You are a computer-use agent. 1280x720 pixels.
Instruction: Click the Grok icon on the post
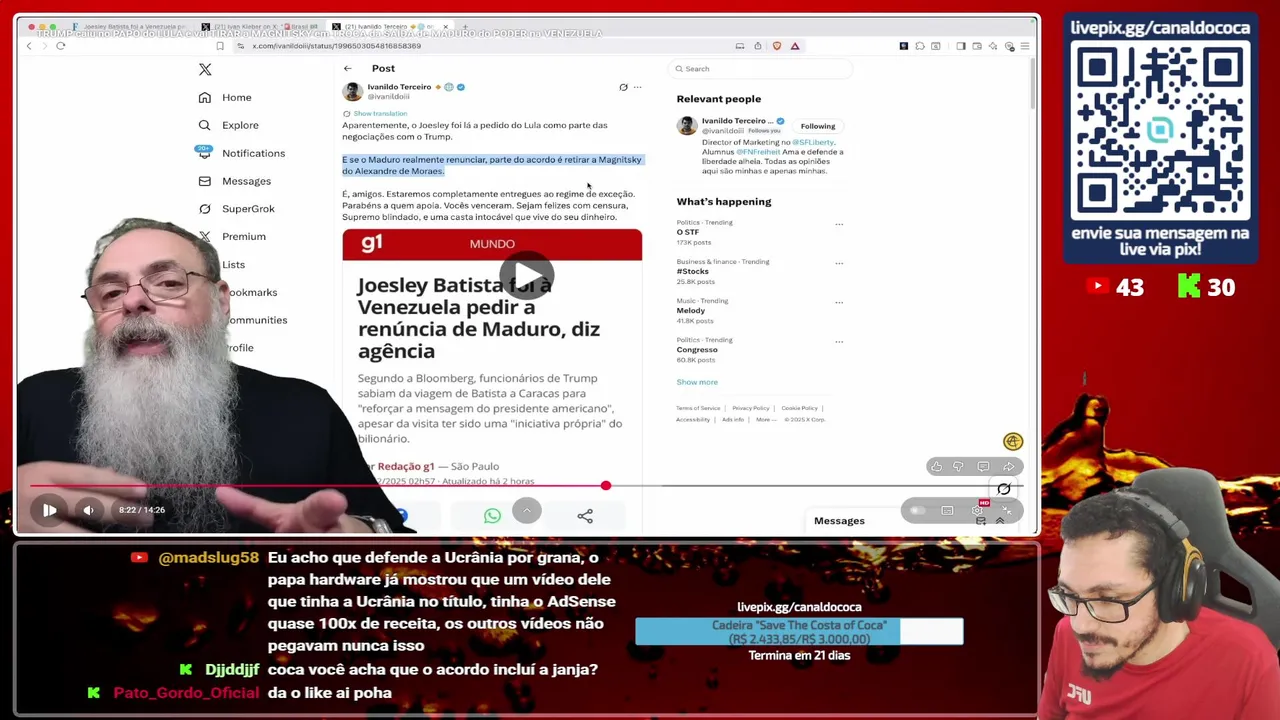623,87
